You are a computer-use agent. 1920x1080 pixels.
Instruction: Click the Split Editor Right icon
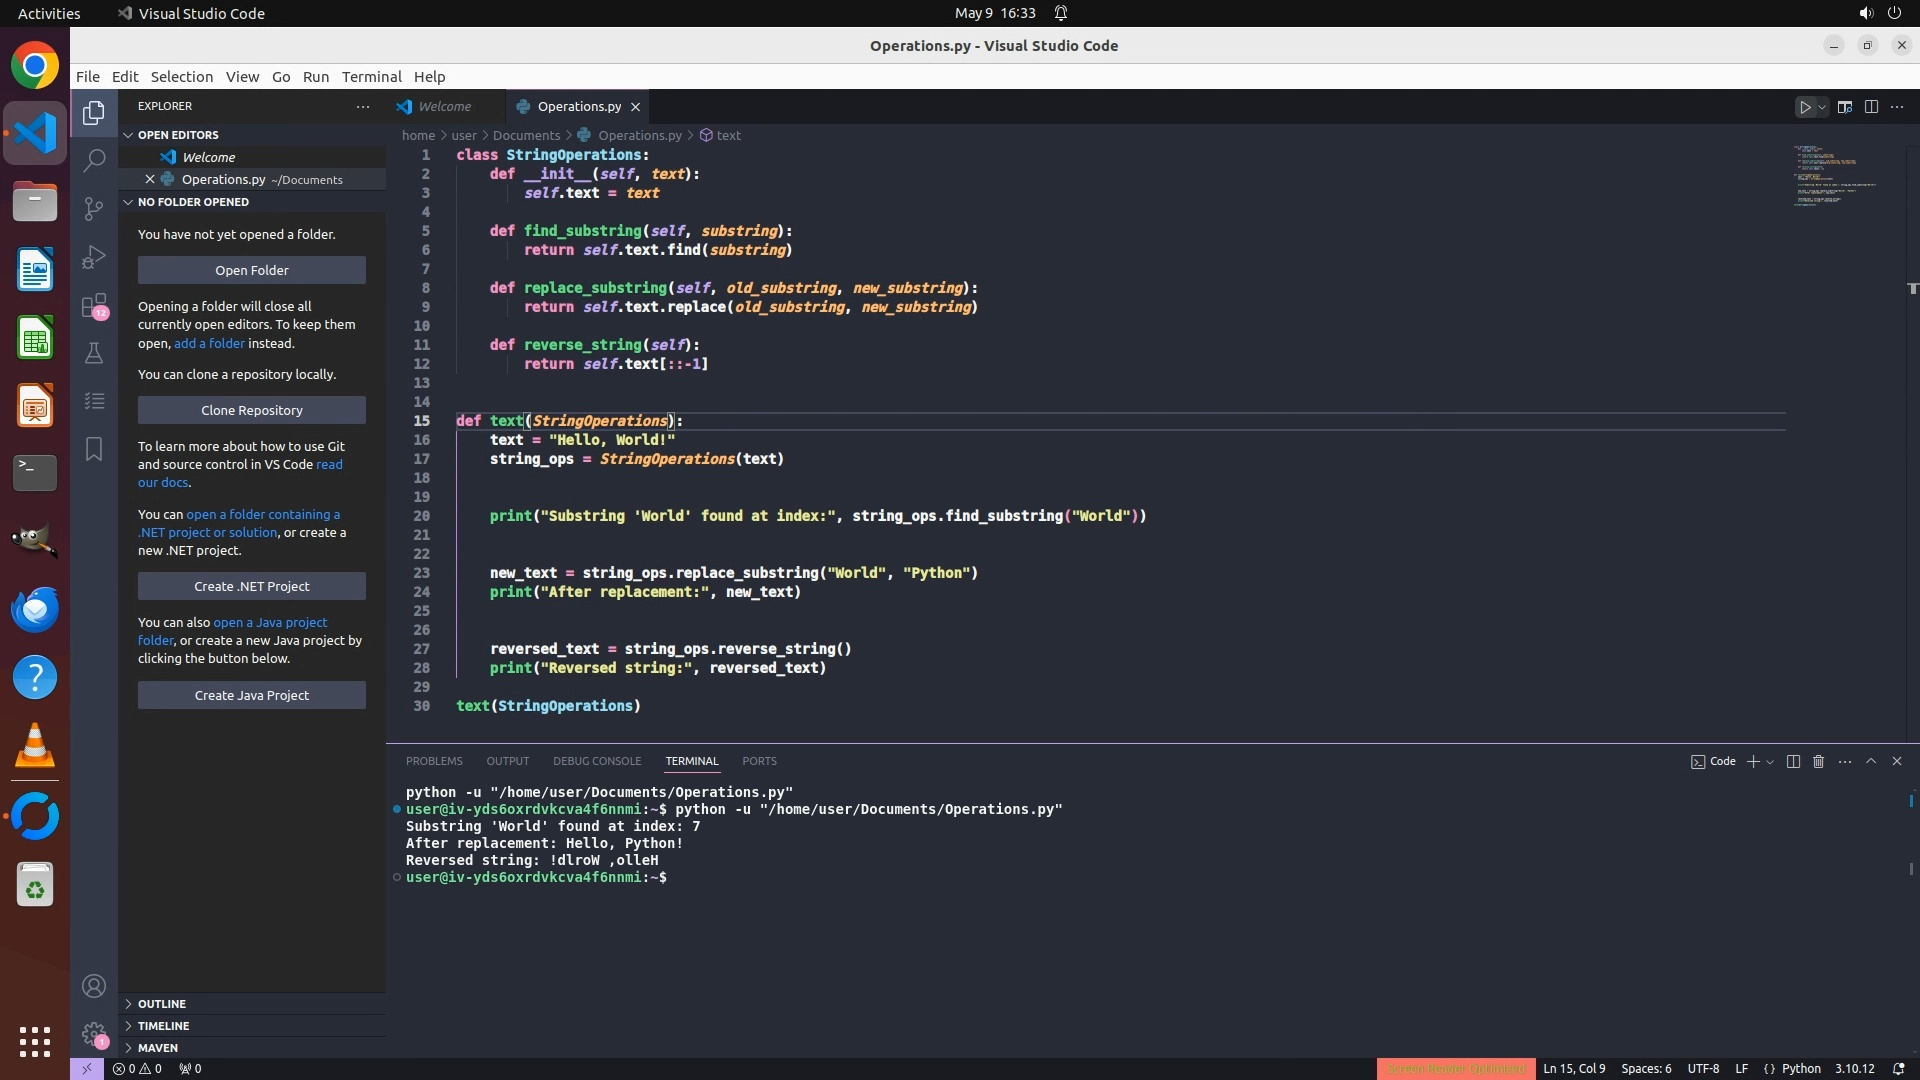click(1871, 107)
